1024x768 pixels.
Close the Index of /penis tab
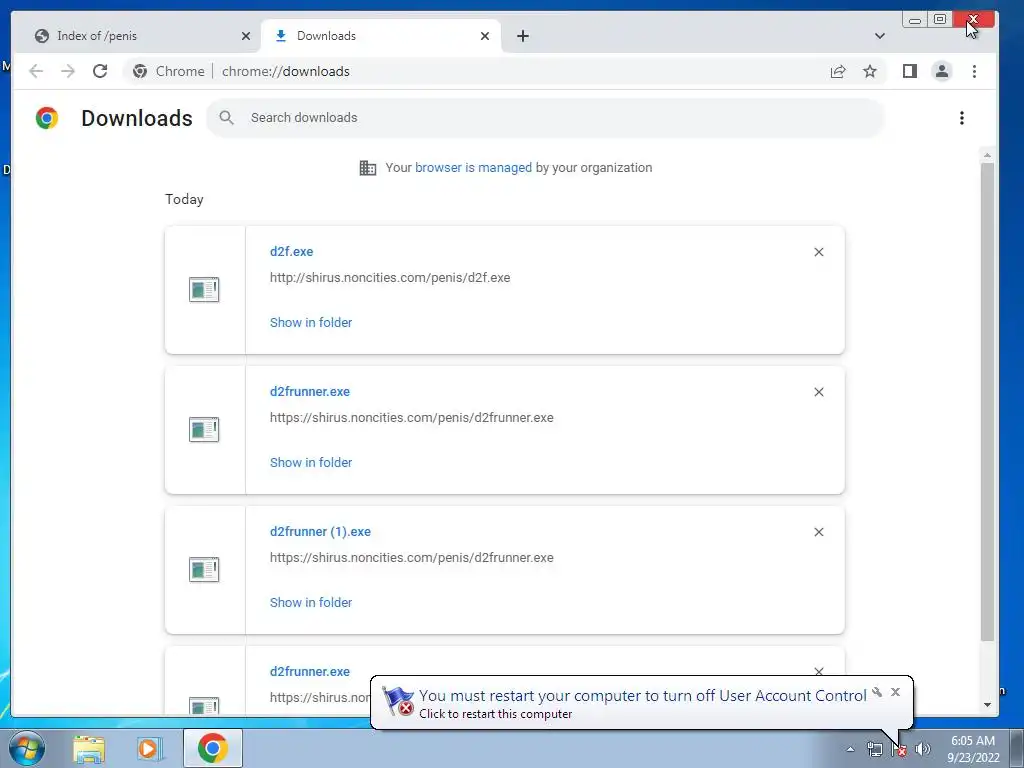coord(246,36)
